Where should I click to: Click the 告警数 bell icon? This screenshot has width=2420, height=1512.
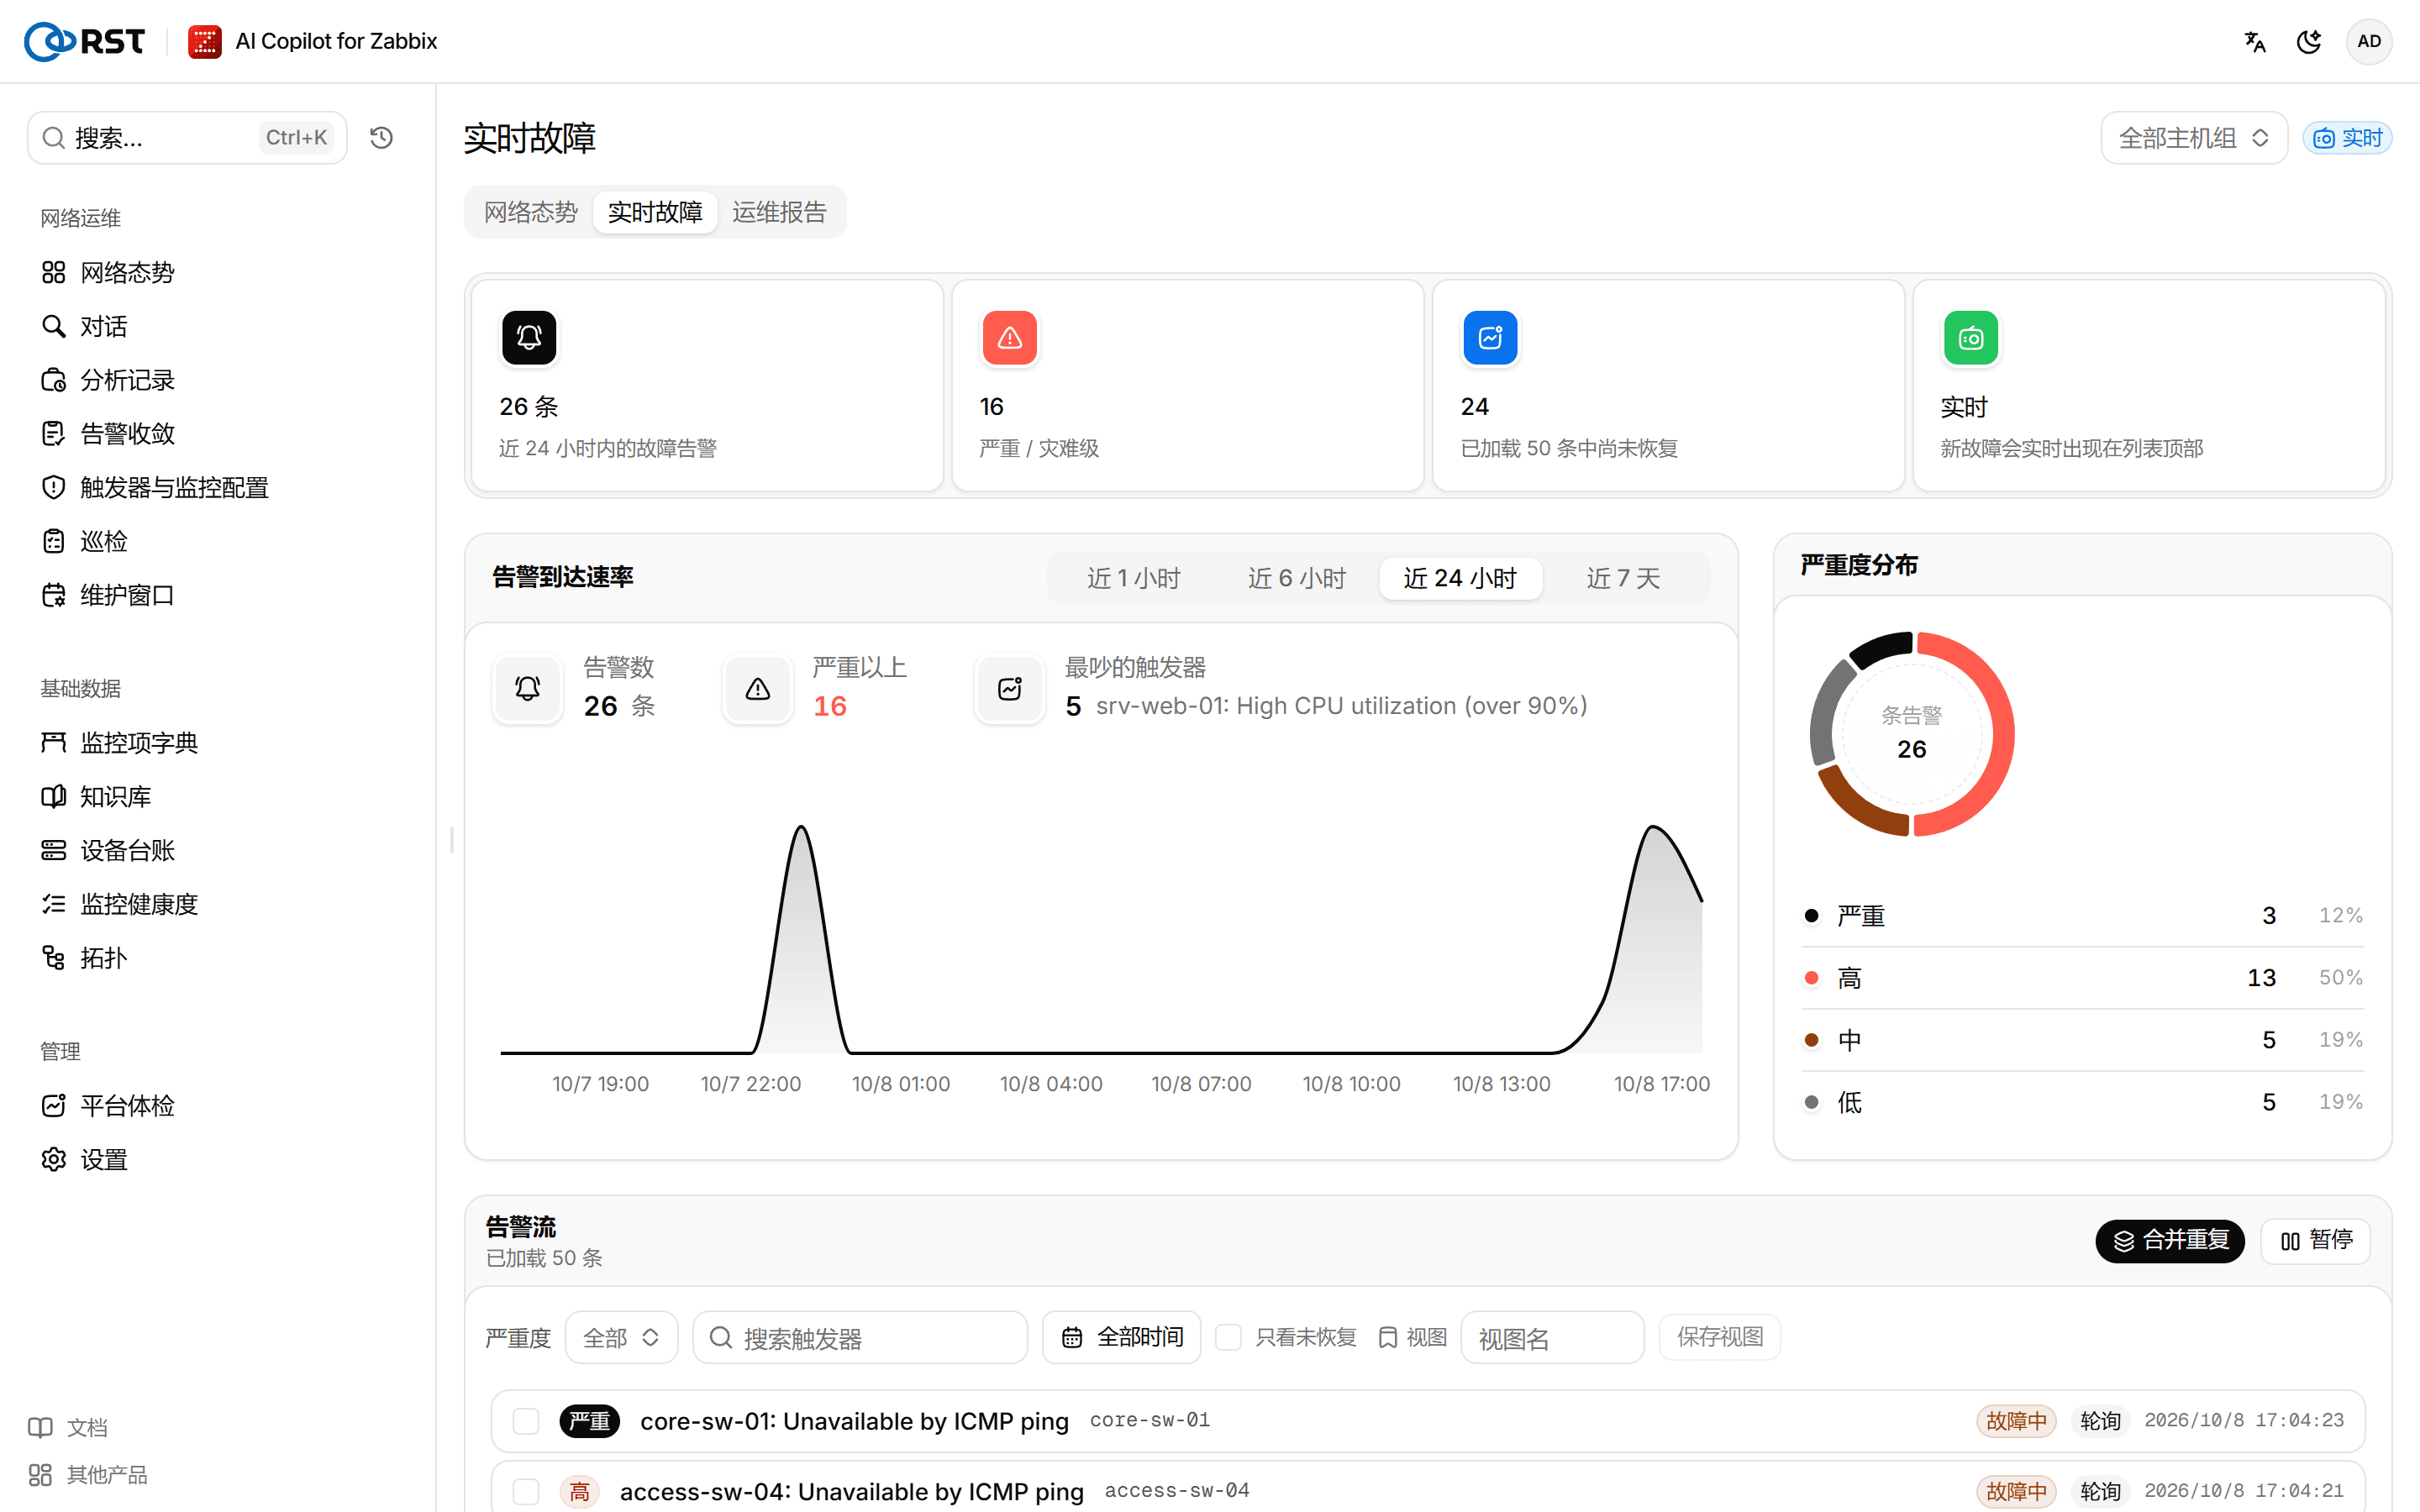[527, 688]
